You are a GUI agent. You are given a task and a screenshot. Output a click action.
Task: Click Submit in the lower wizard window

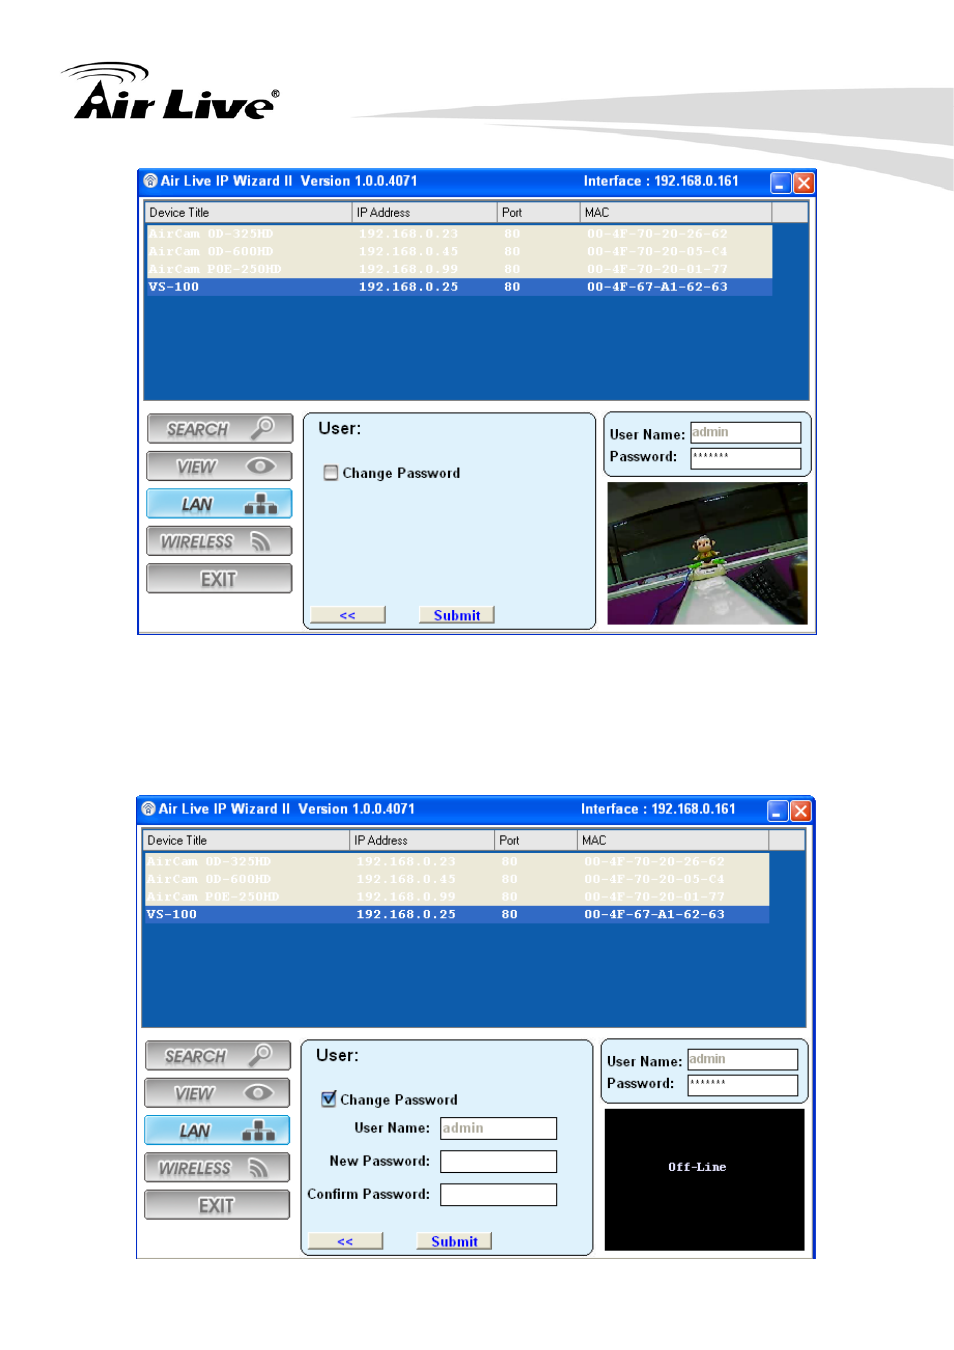pos(455,1241)
